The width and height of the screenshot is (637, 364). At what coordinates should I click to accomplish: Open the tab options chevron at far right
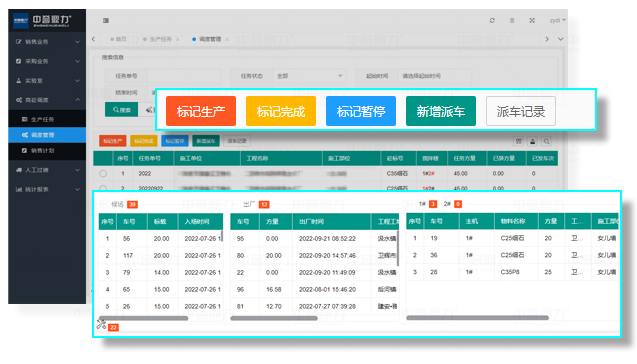(x=561, y=39)
